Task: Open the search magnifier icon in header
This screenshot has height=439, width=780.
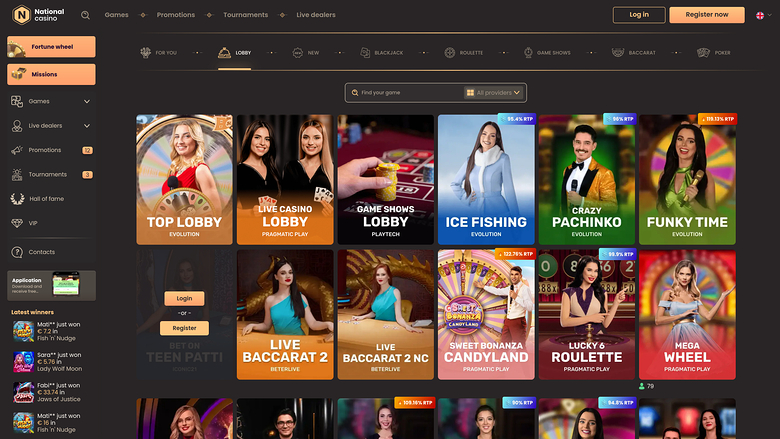Action: [86, 15]
